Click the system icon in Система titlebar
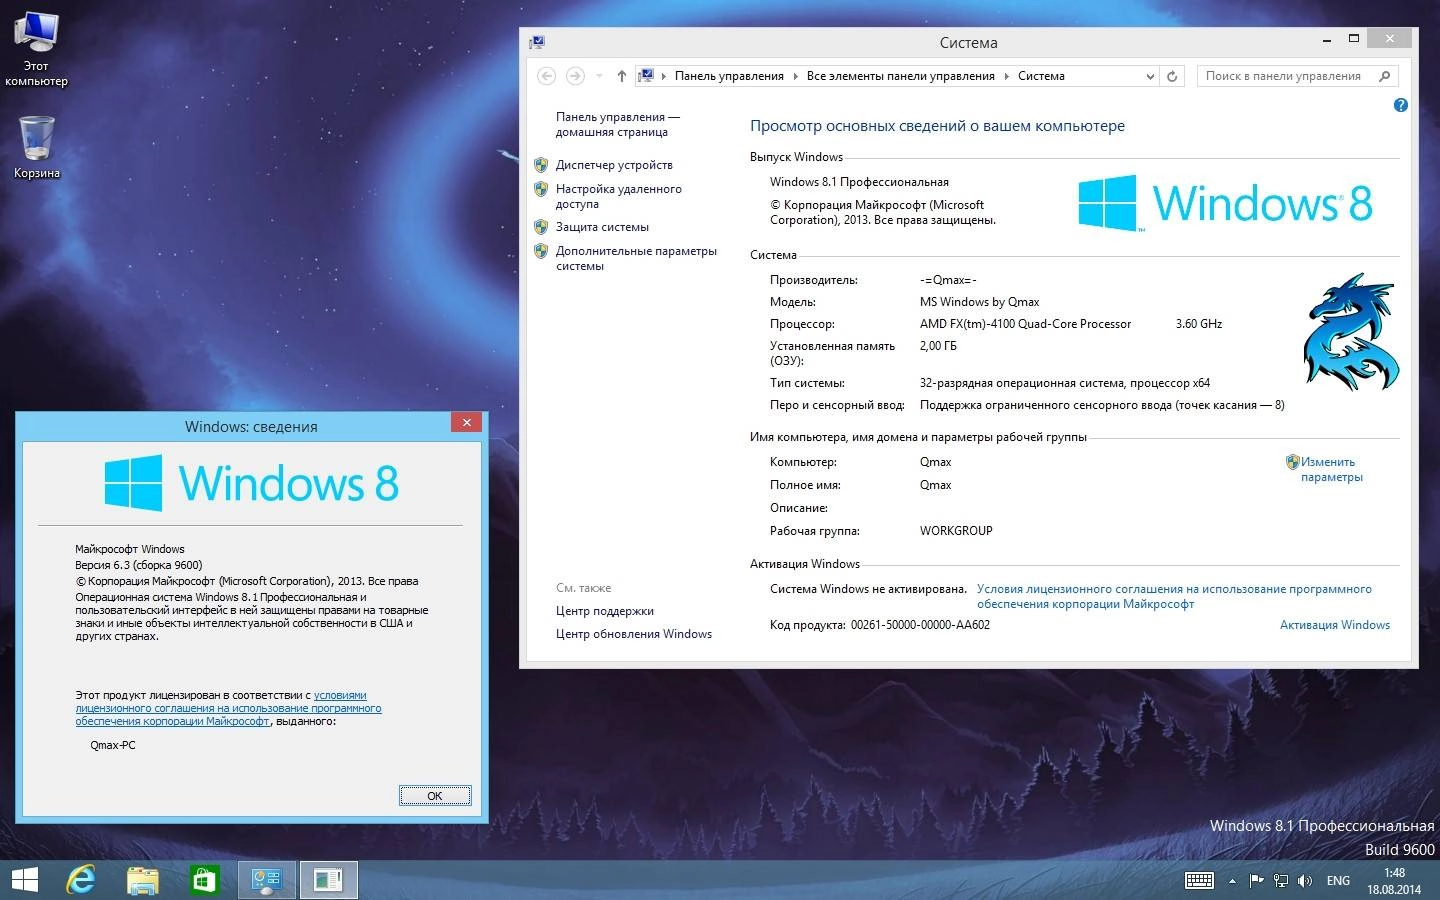 (x=537, y=42)
